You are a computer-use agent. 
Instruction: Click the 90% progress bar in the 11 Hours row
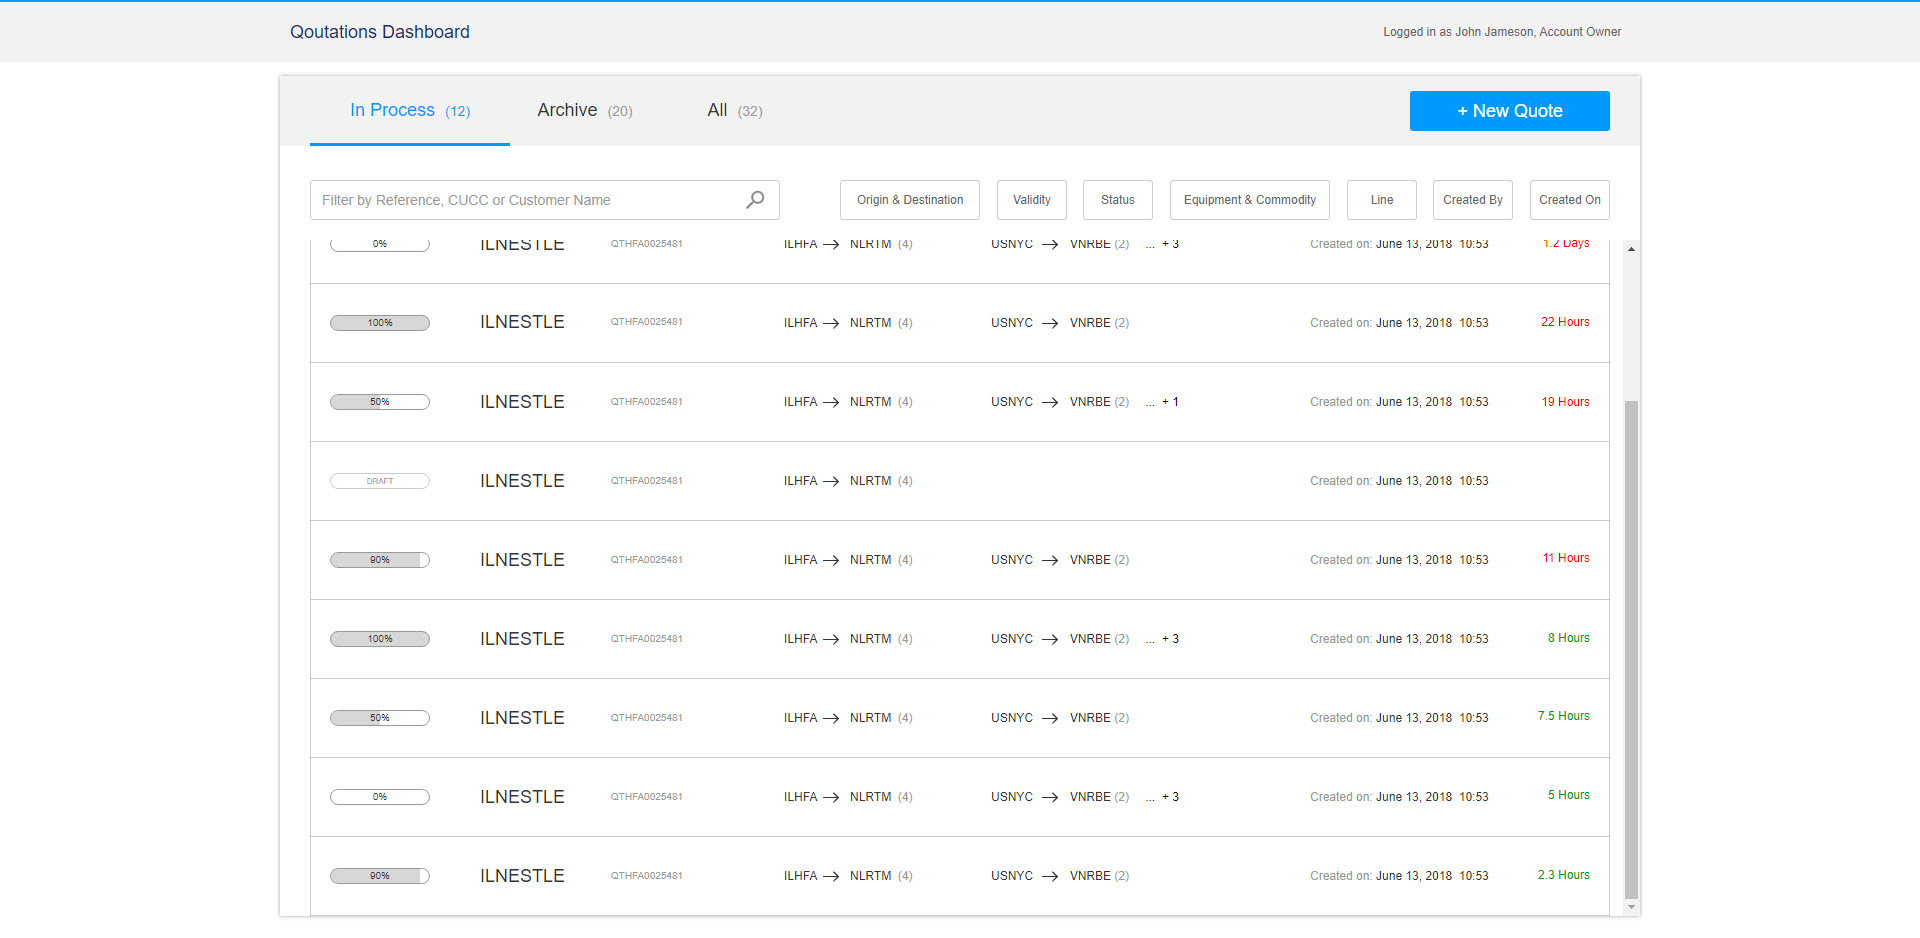tap(380, 560)
